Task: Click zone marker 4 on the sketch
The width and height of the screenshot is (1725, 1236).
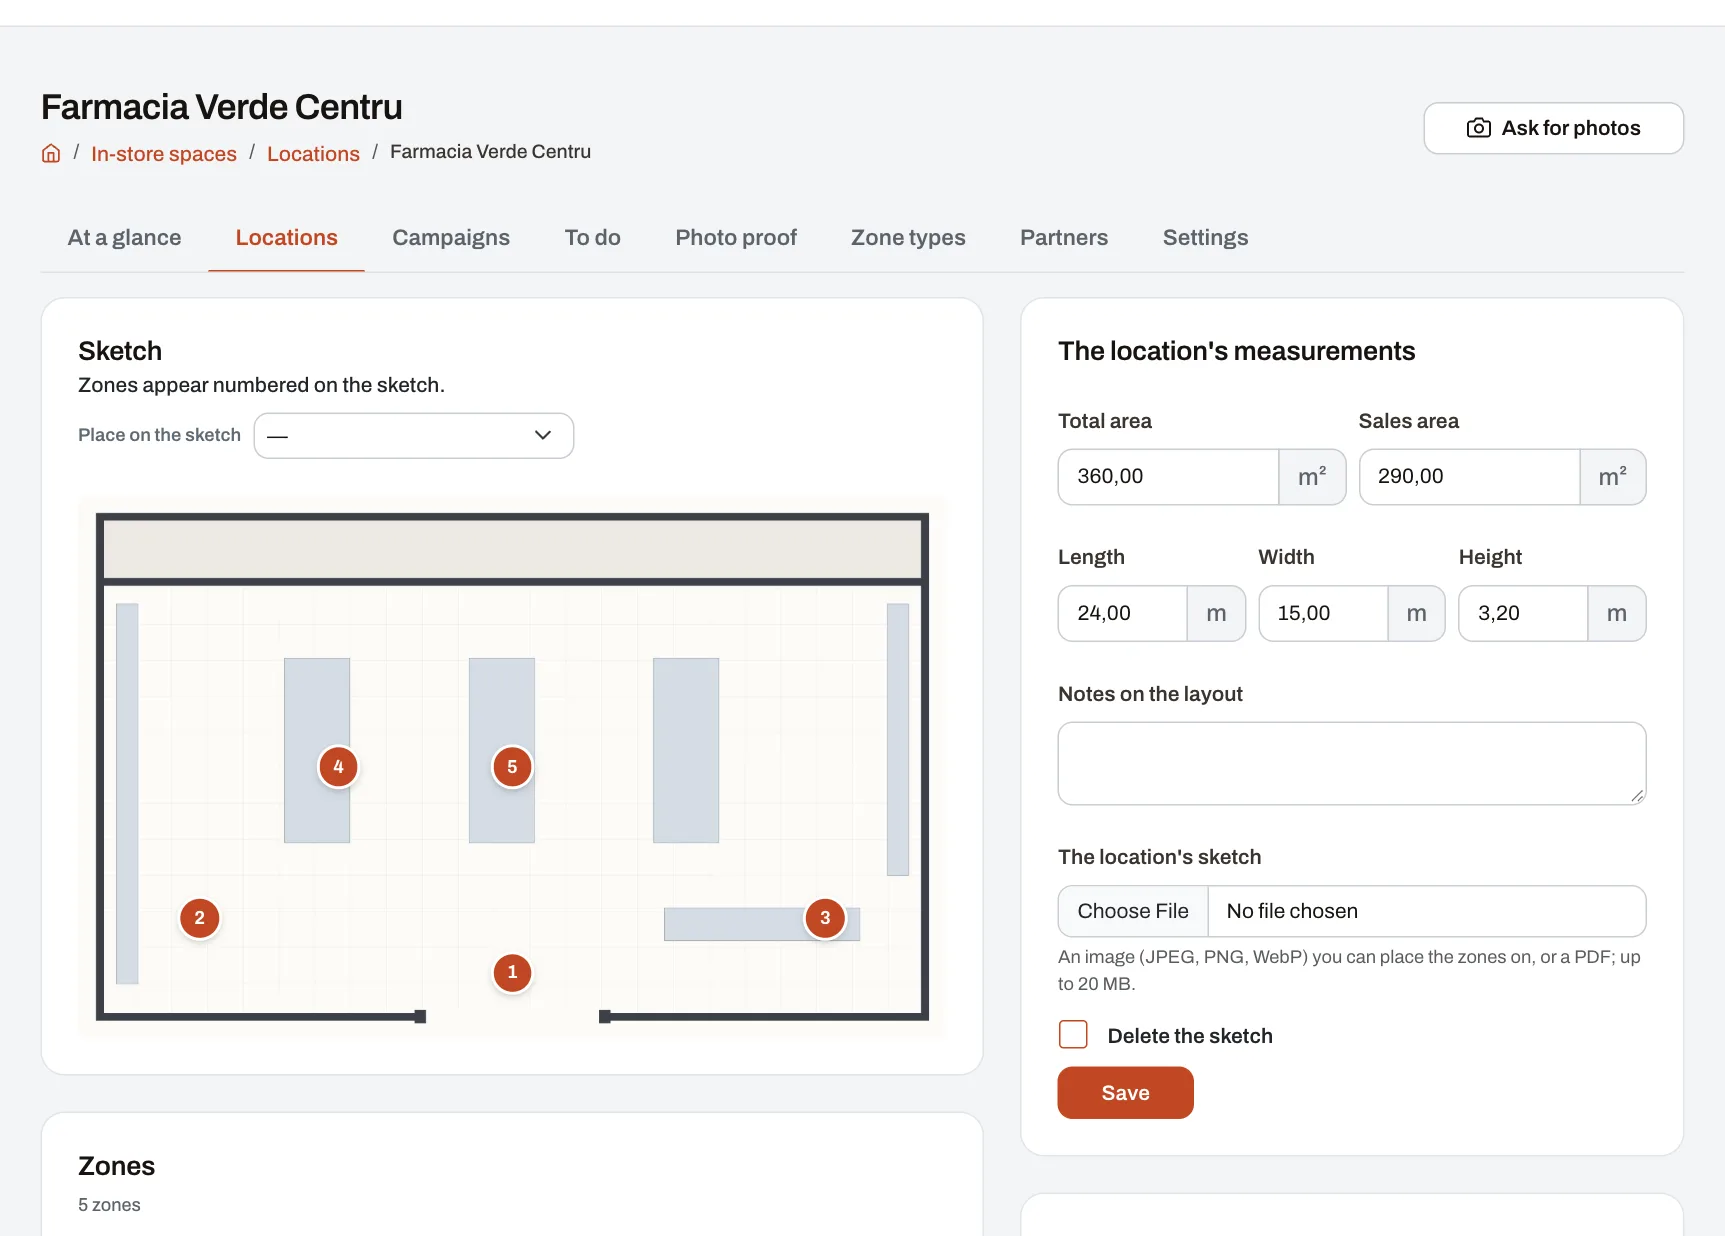Action: [x=338, y=767]
